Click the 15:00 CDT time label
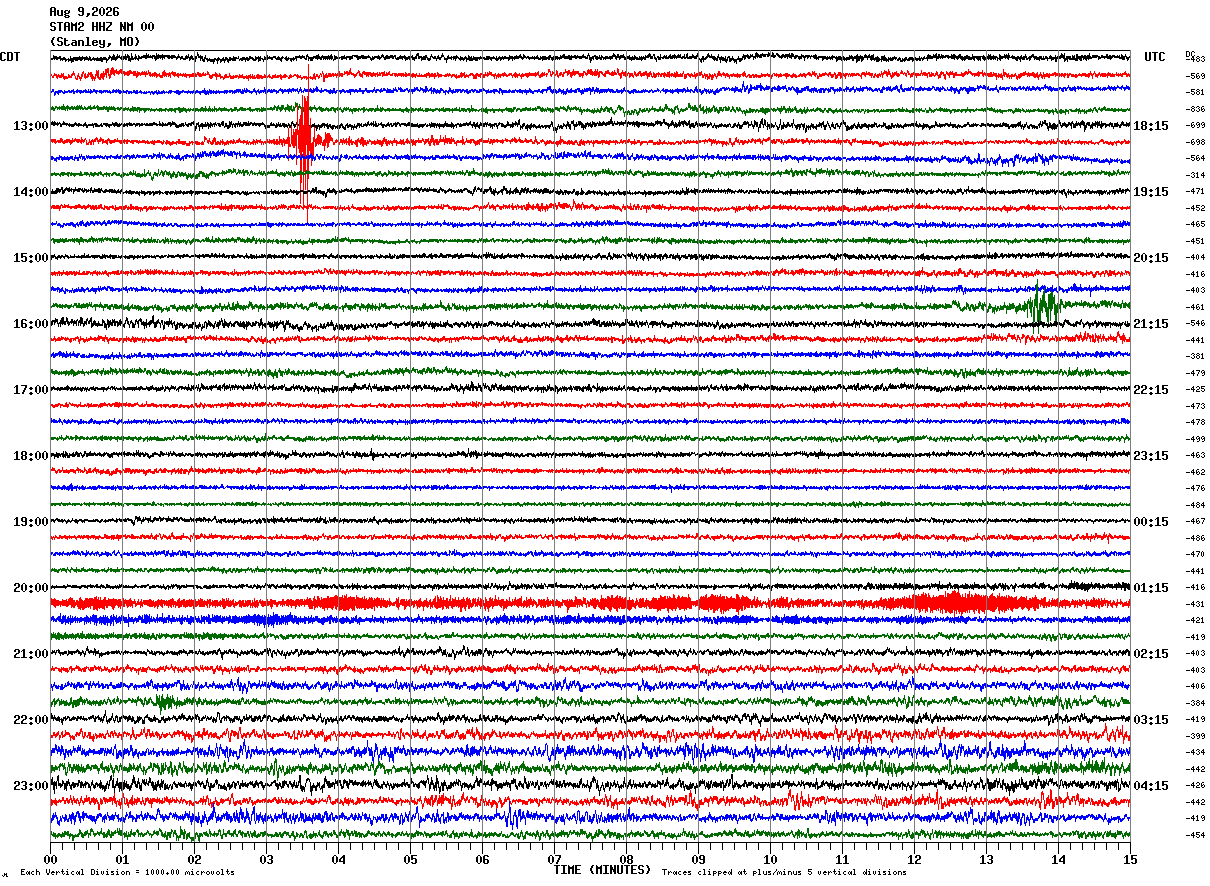 (31, 258)
